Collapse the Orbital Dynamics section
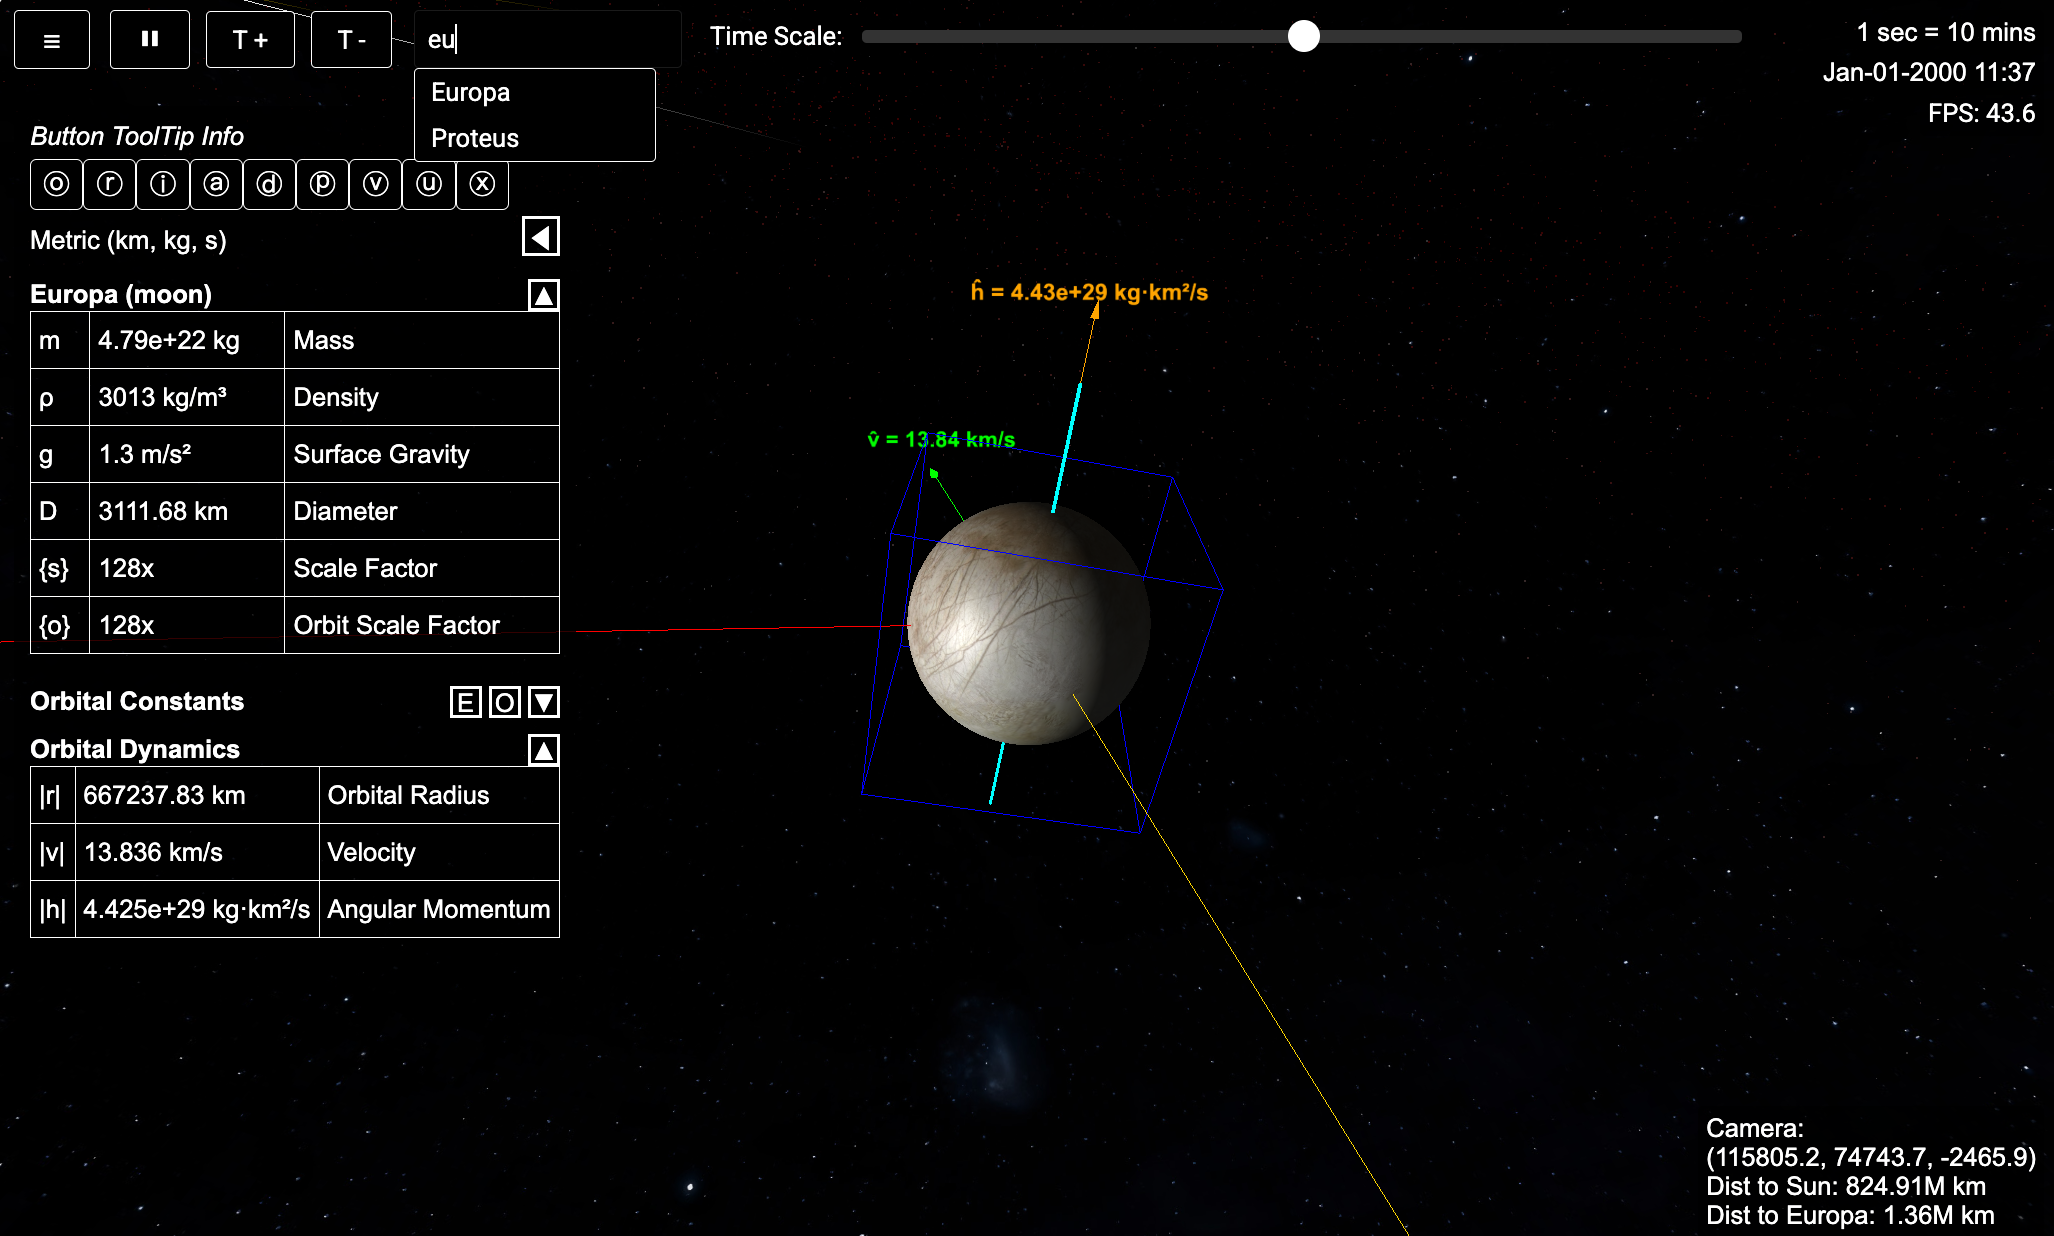 (x=543, y=751)
